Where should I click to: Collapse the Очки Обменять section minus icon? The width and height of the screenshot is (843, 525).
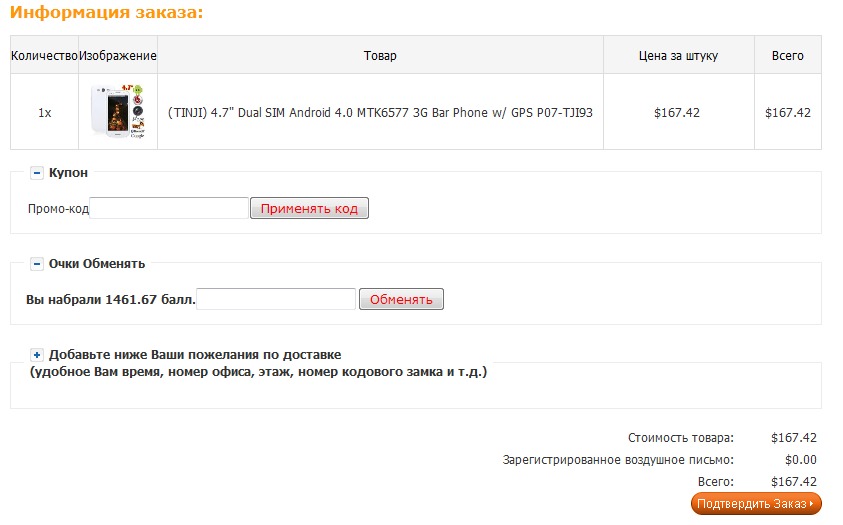tap(37, 264)
